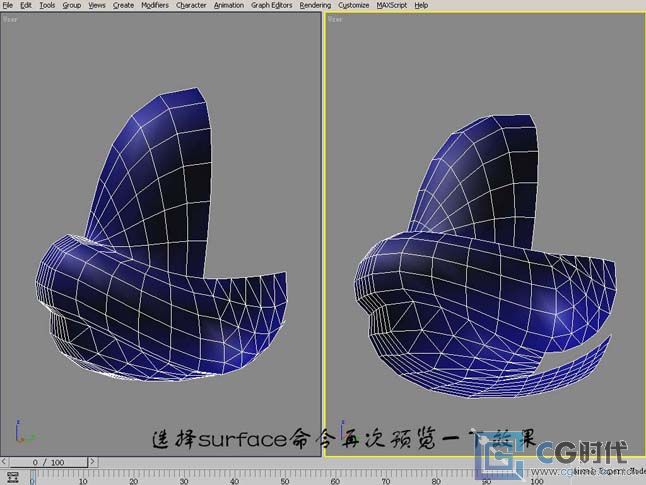The image size is (646, 485).
Task: Open the Character menu
Action: pos(191,5)
